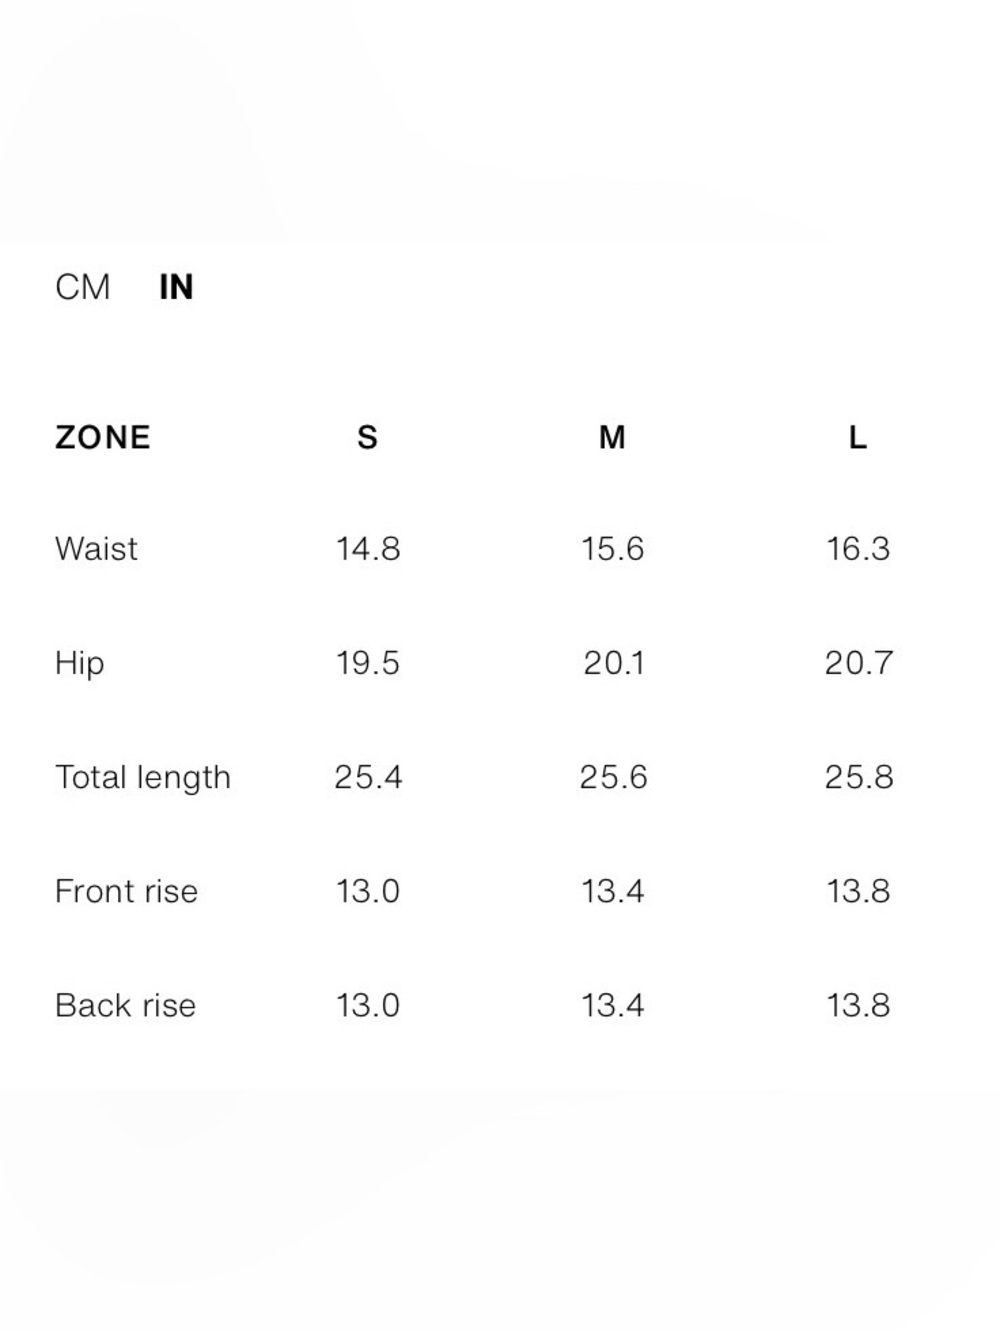Click Total length value 25.6

(x=613, y=777)
